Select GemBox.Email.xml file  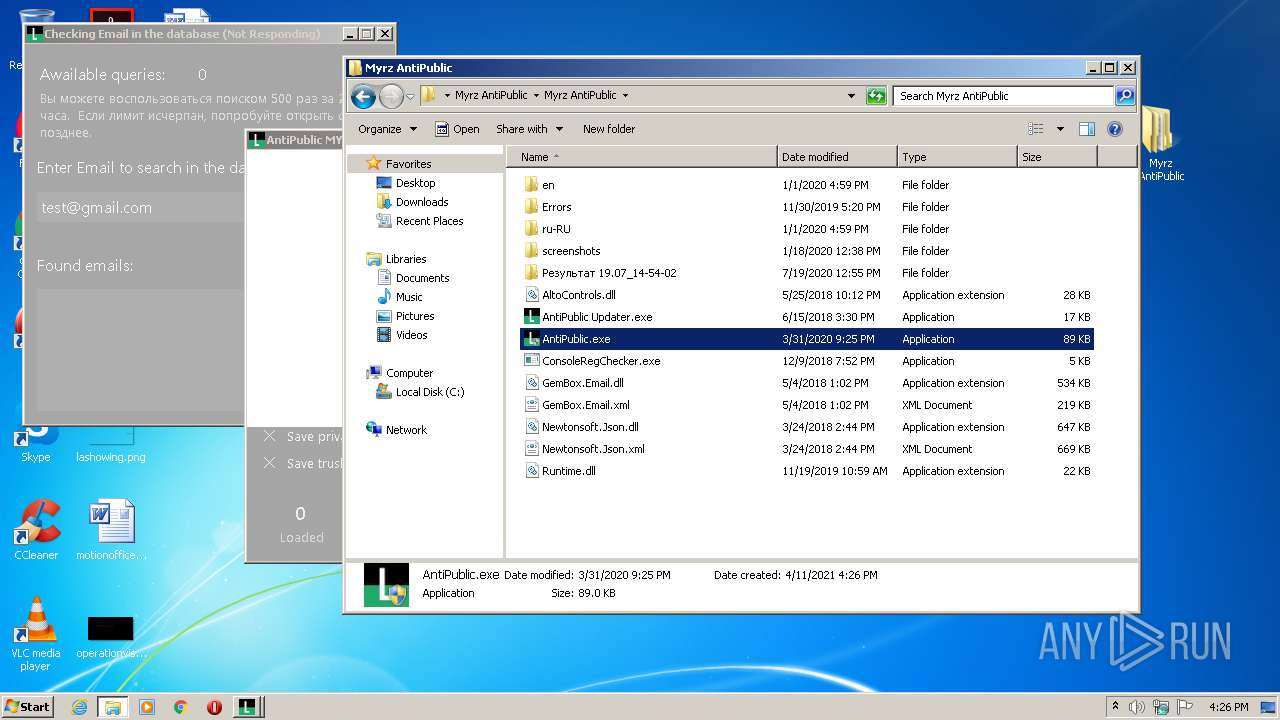(585, 405)
